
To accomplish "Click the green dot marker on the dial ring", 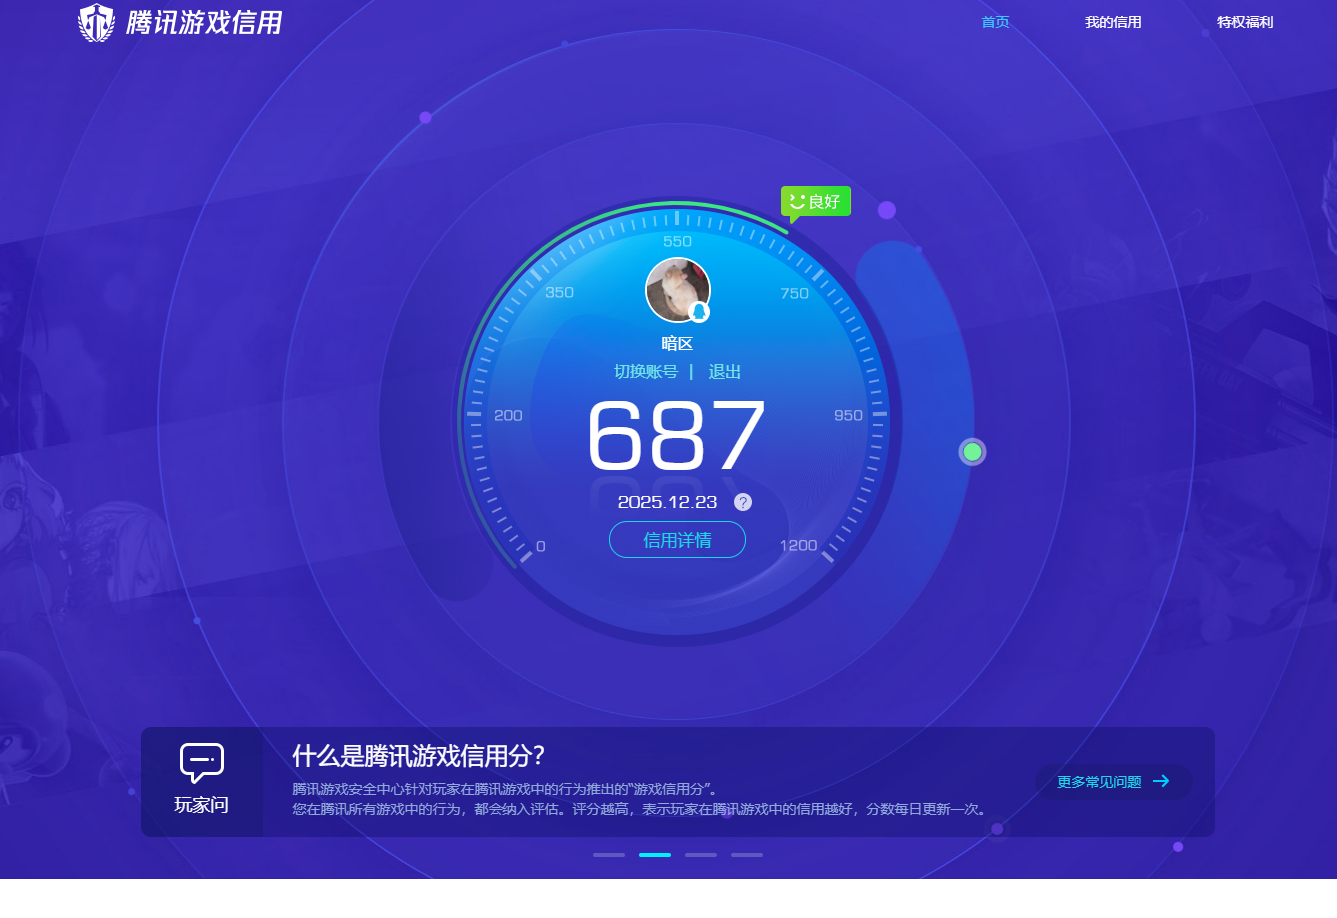I will pyautogui.click(x=971, y=451).
